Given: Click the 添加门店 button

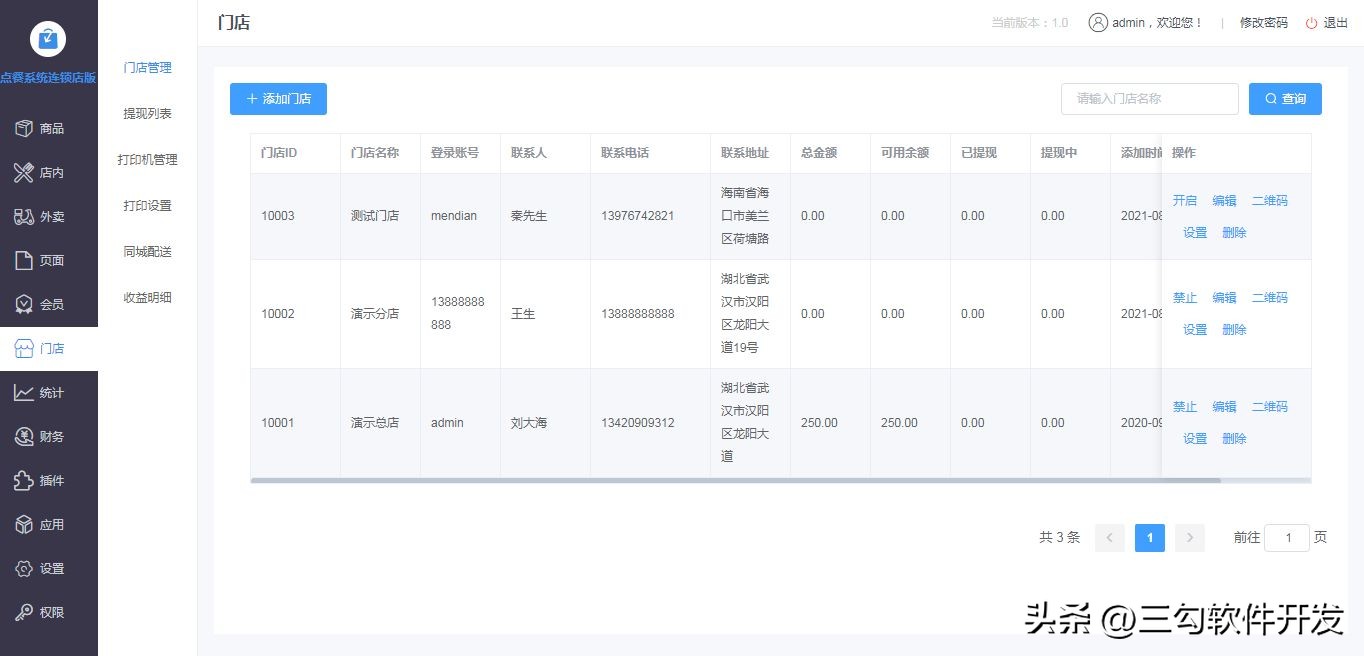Looking at the screenshot, I should tap(278, 99).
